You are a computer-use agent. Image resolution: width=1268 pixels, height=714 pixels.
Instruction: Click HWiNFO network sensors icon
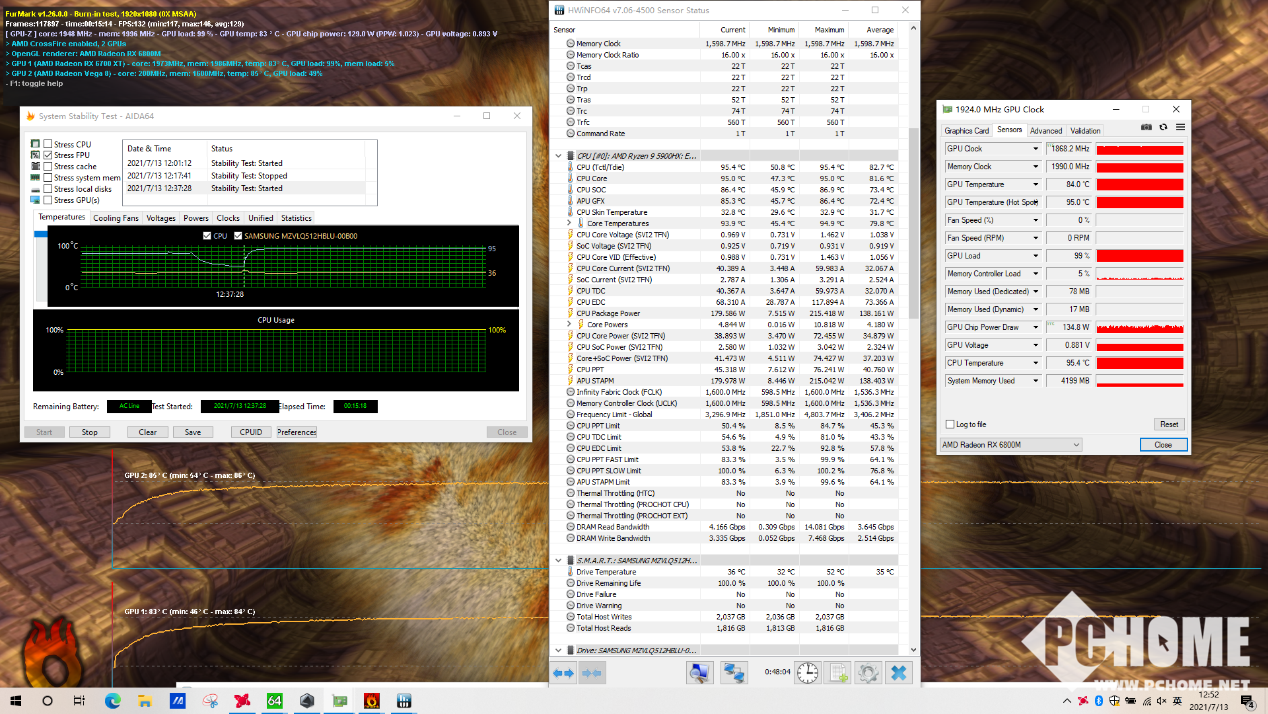click(734, 674)
